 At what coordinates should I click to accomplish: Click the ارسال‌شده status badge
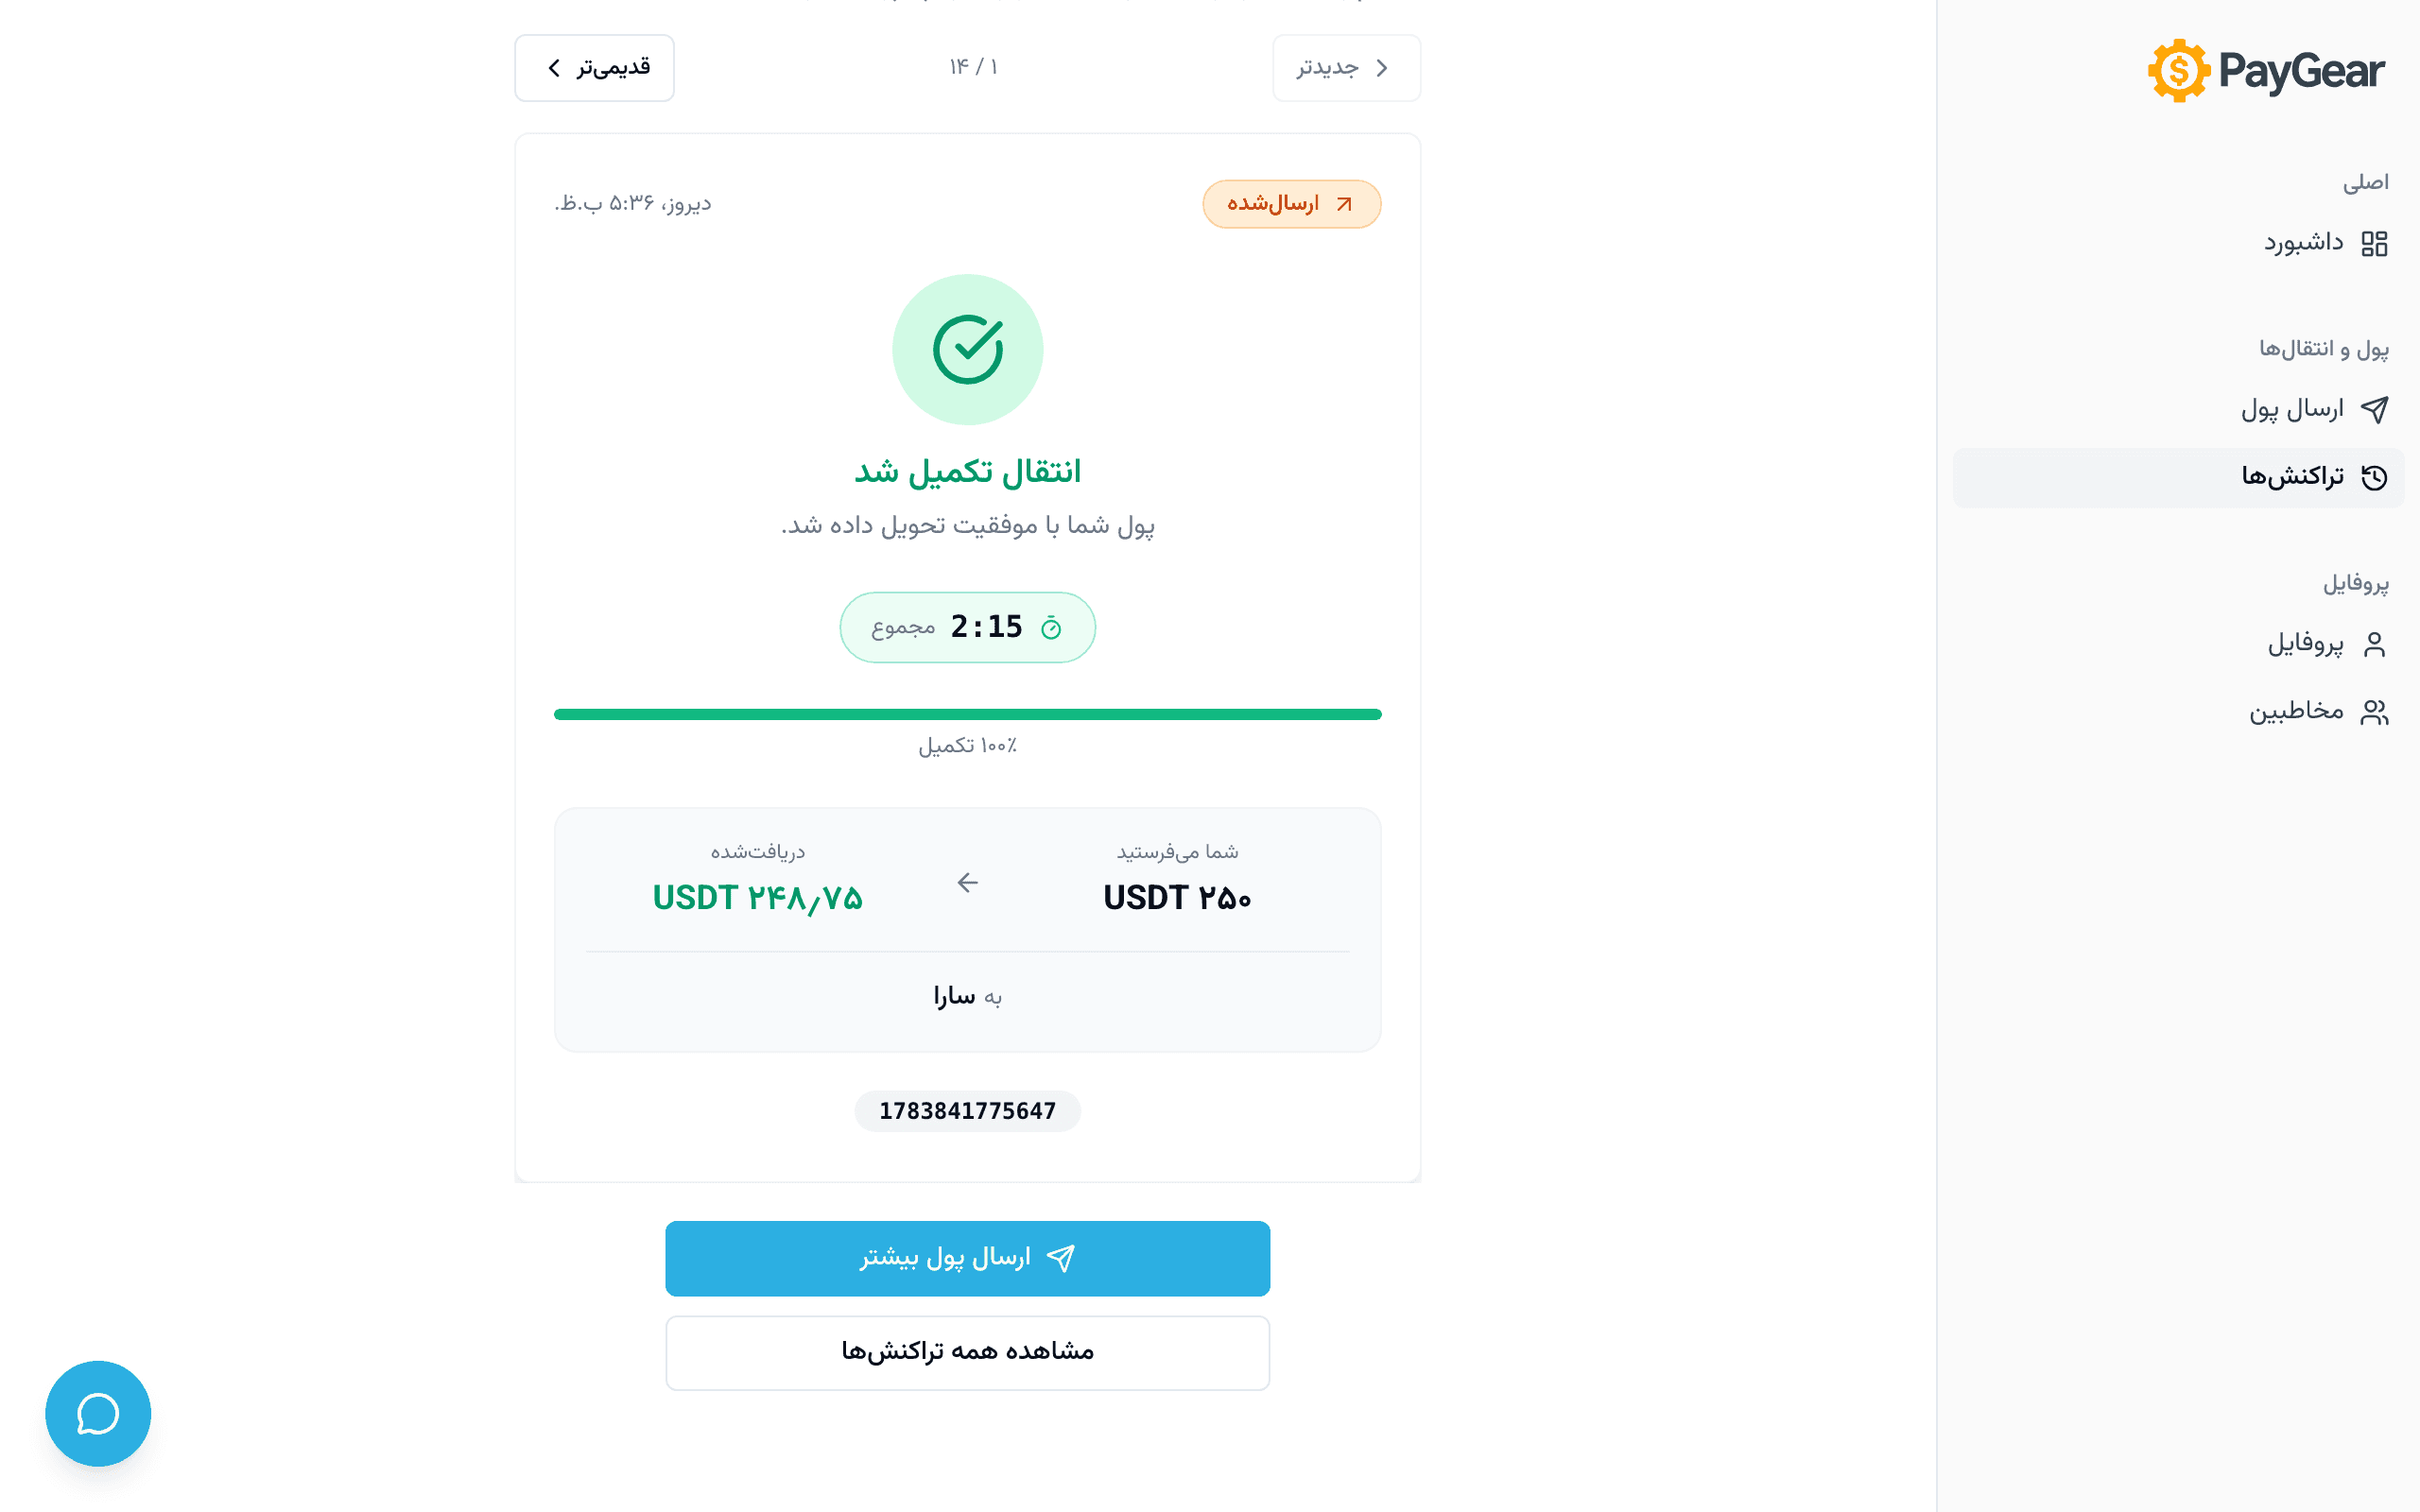pos(1291,204)
